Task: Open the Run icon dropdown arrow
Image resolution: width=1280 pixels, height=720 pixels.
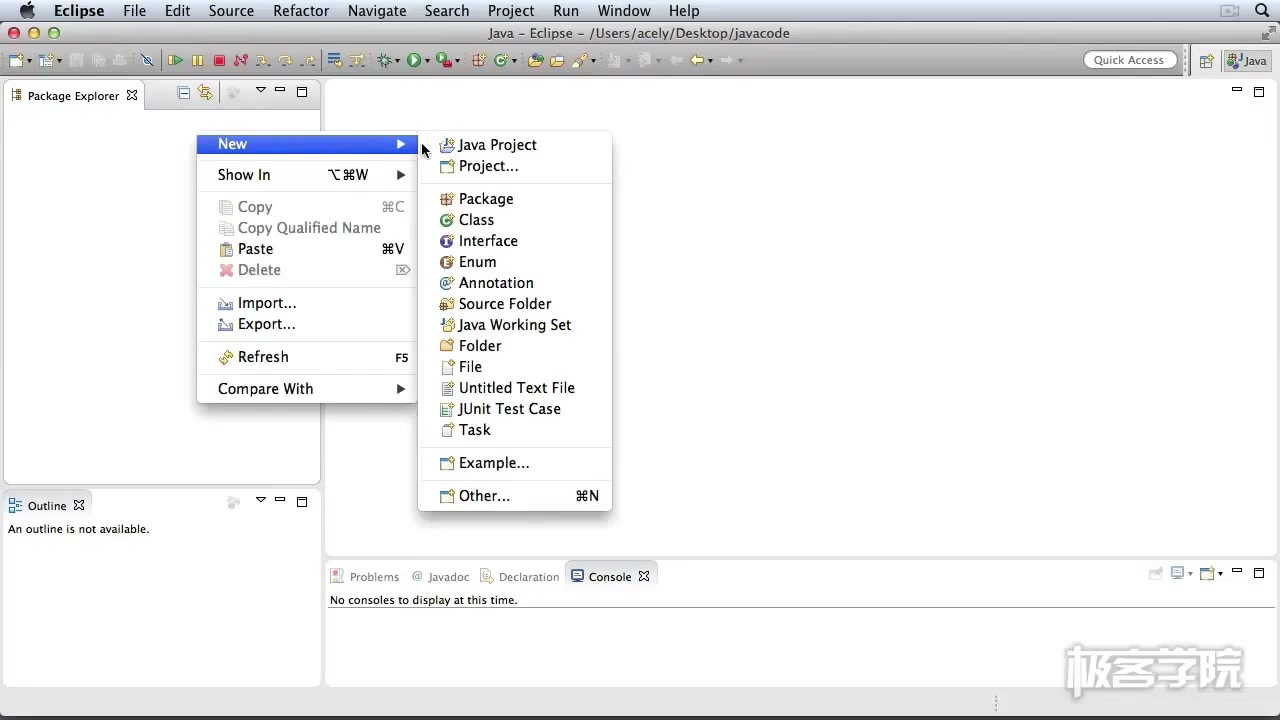Action: coord(427,61)
